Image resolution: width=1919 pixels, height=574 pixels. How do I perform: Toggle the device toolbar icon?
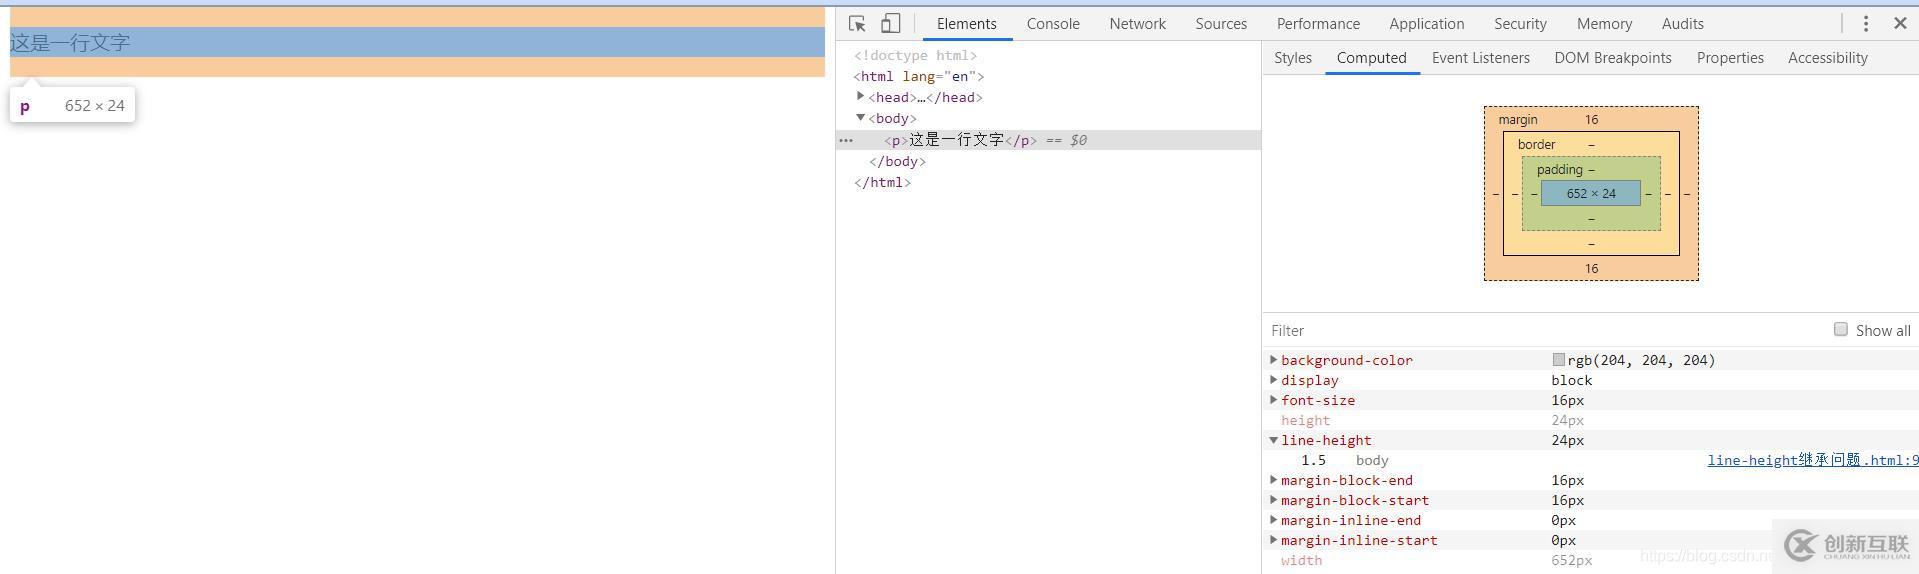pyautogui.click(x=890, y=23)
